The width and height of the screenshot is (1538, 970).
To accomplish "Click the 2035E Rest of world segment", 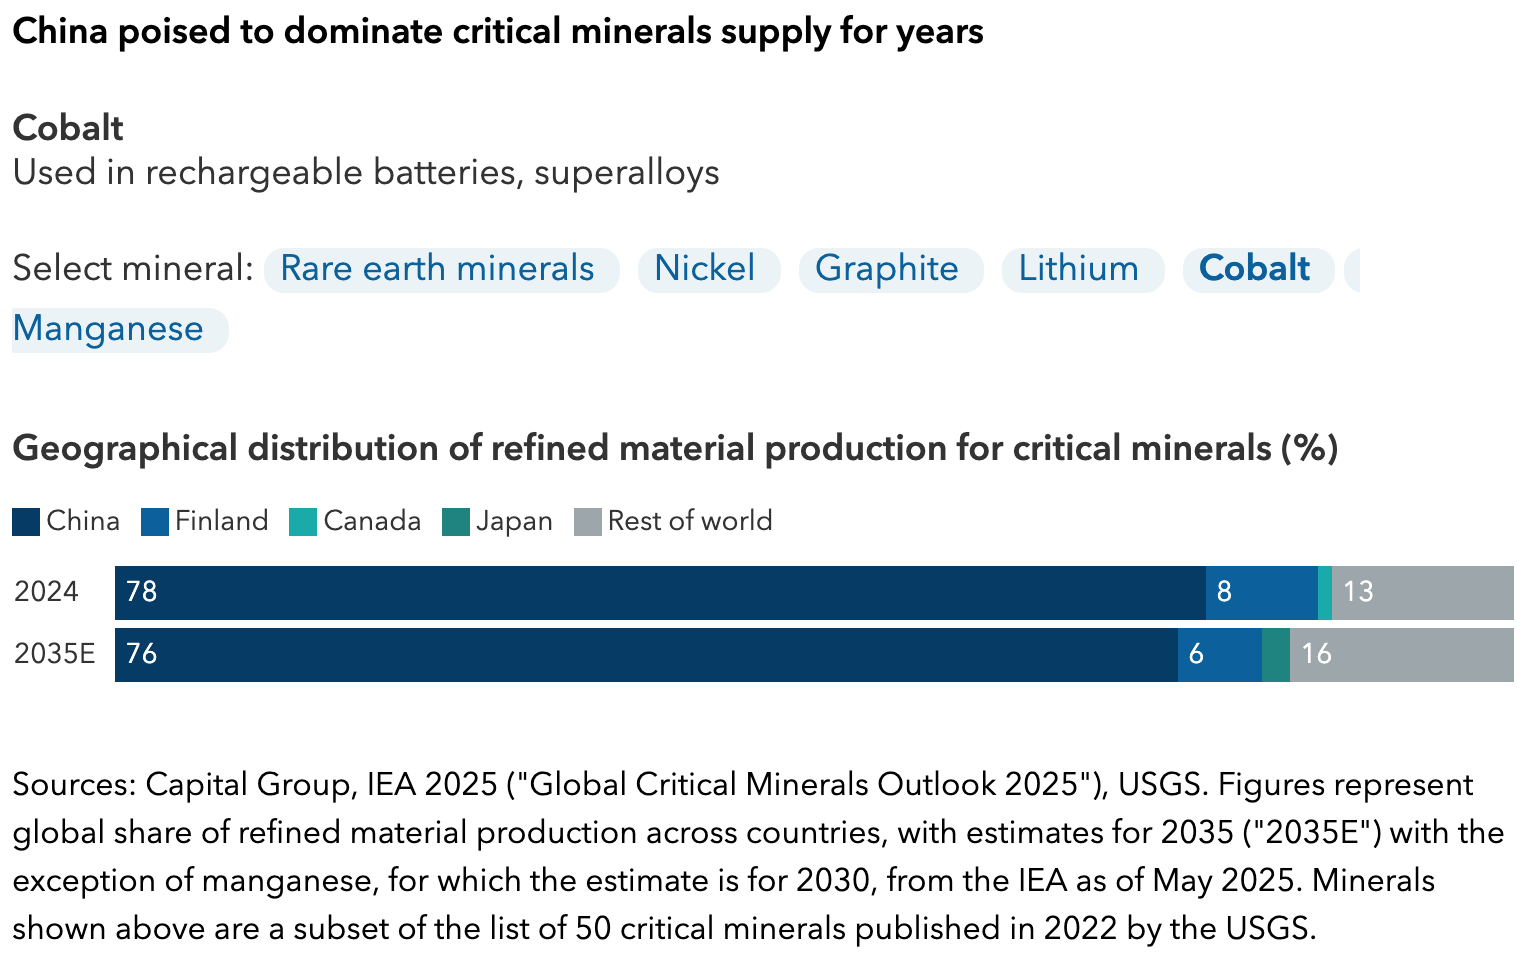I will point(1401,655).
